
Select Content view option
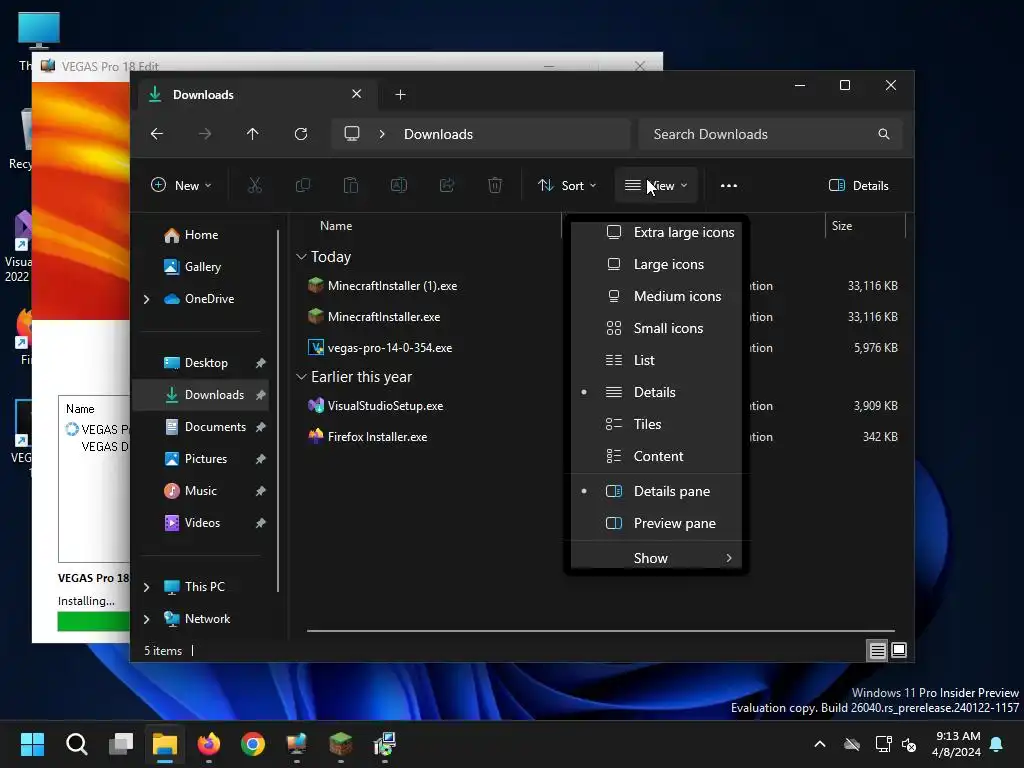pyautogui.click(x=656, y=456)
